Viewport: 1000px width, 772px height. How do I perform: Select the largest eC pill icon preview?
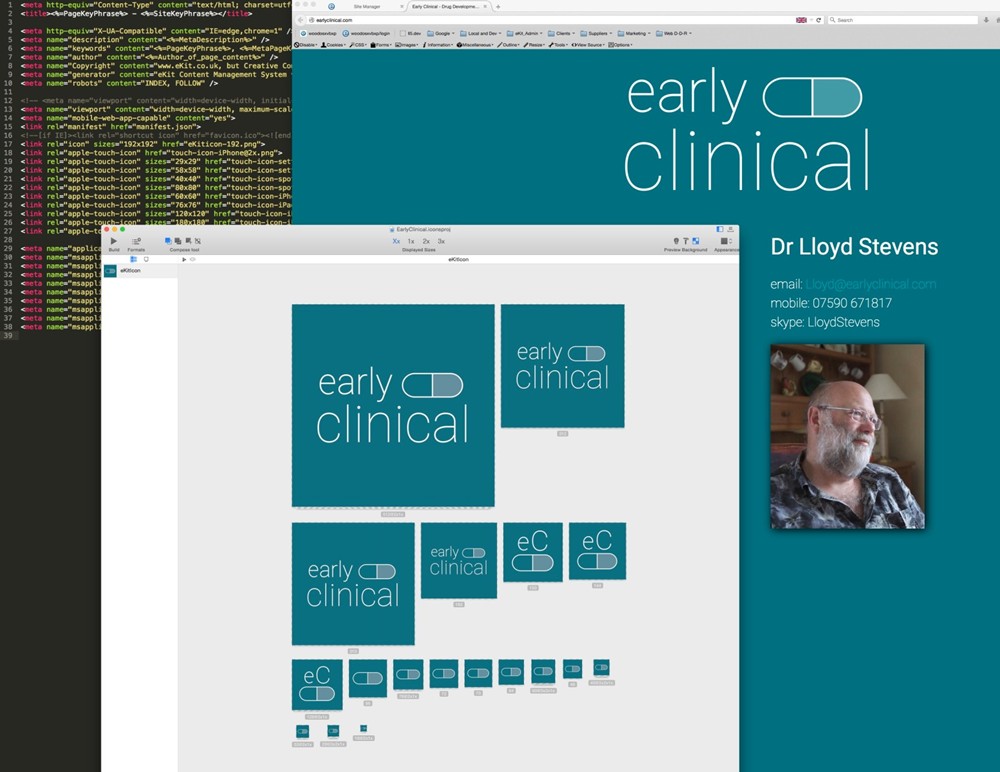click(533, 551)
